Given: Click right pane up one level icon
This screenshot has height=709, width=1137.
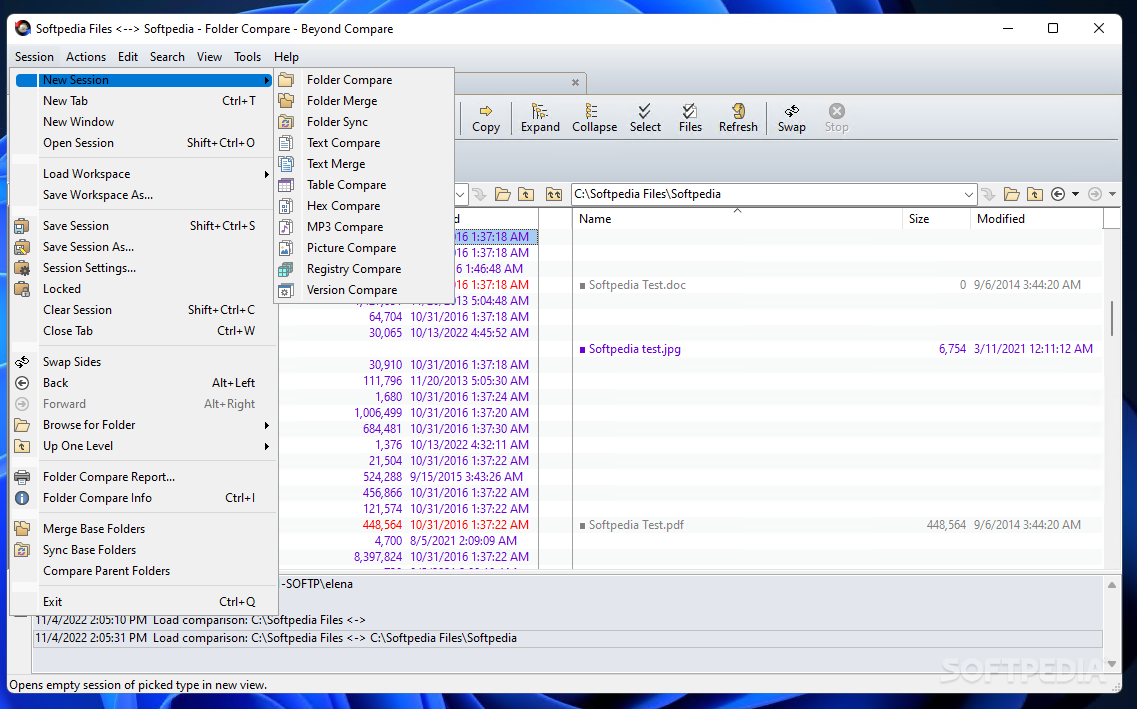Looking at the screenshot, I should (x=1035, y=194).
